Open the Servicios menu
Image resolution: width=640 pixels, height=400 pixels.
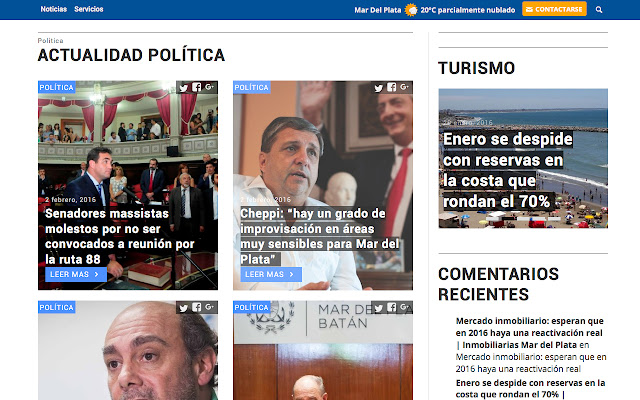pyautogui.click(x=89, y=9)
